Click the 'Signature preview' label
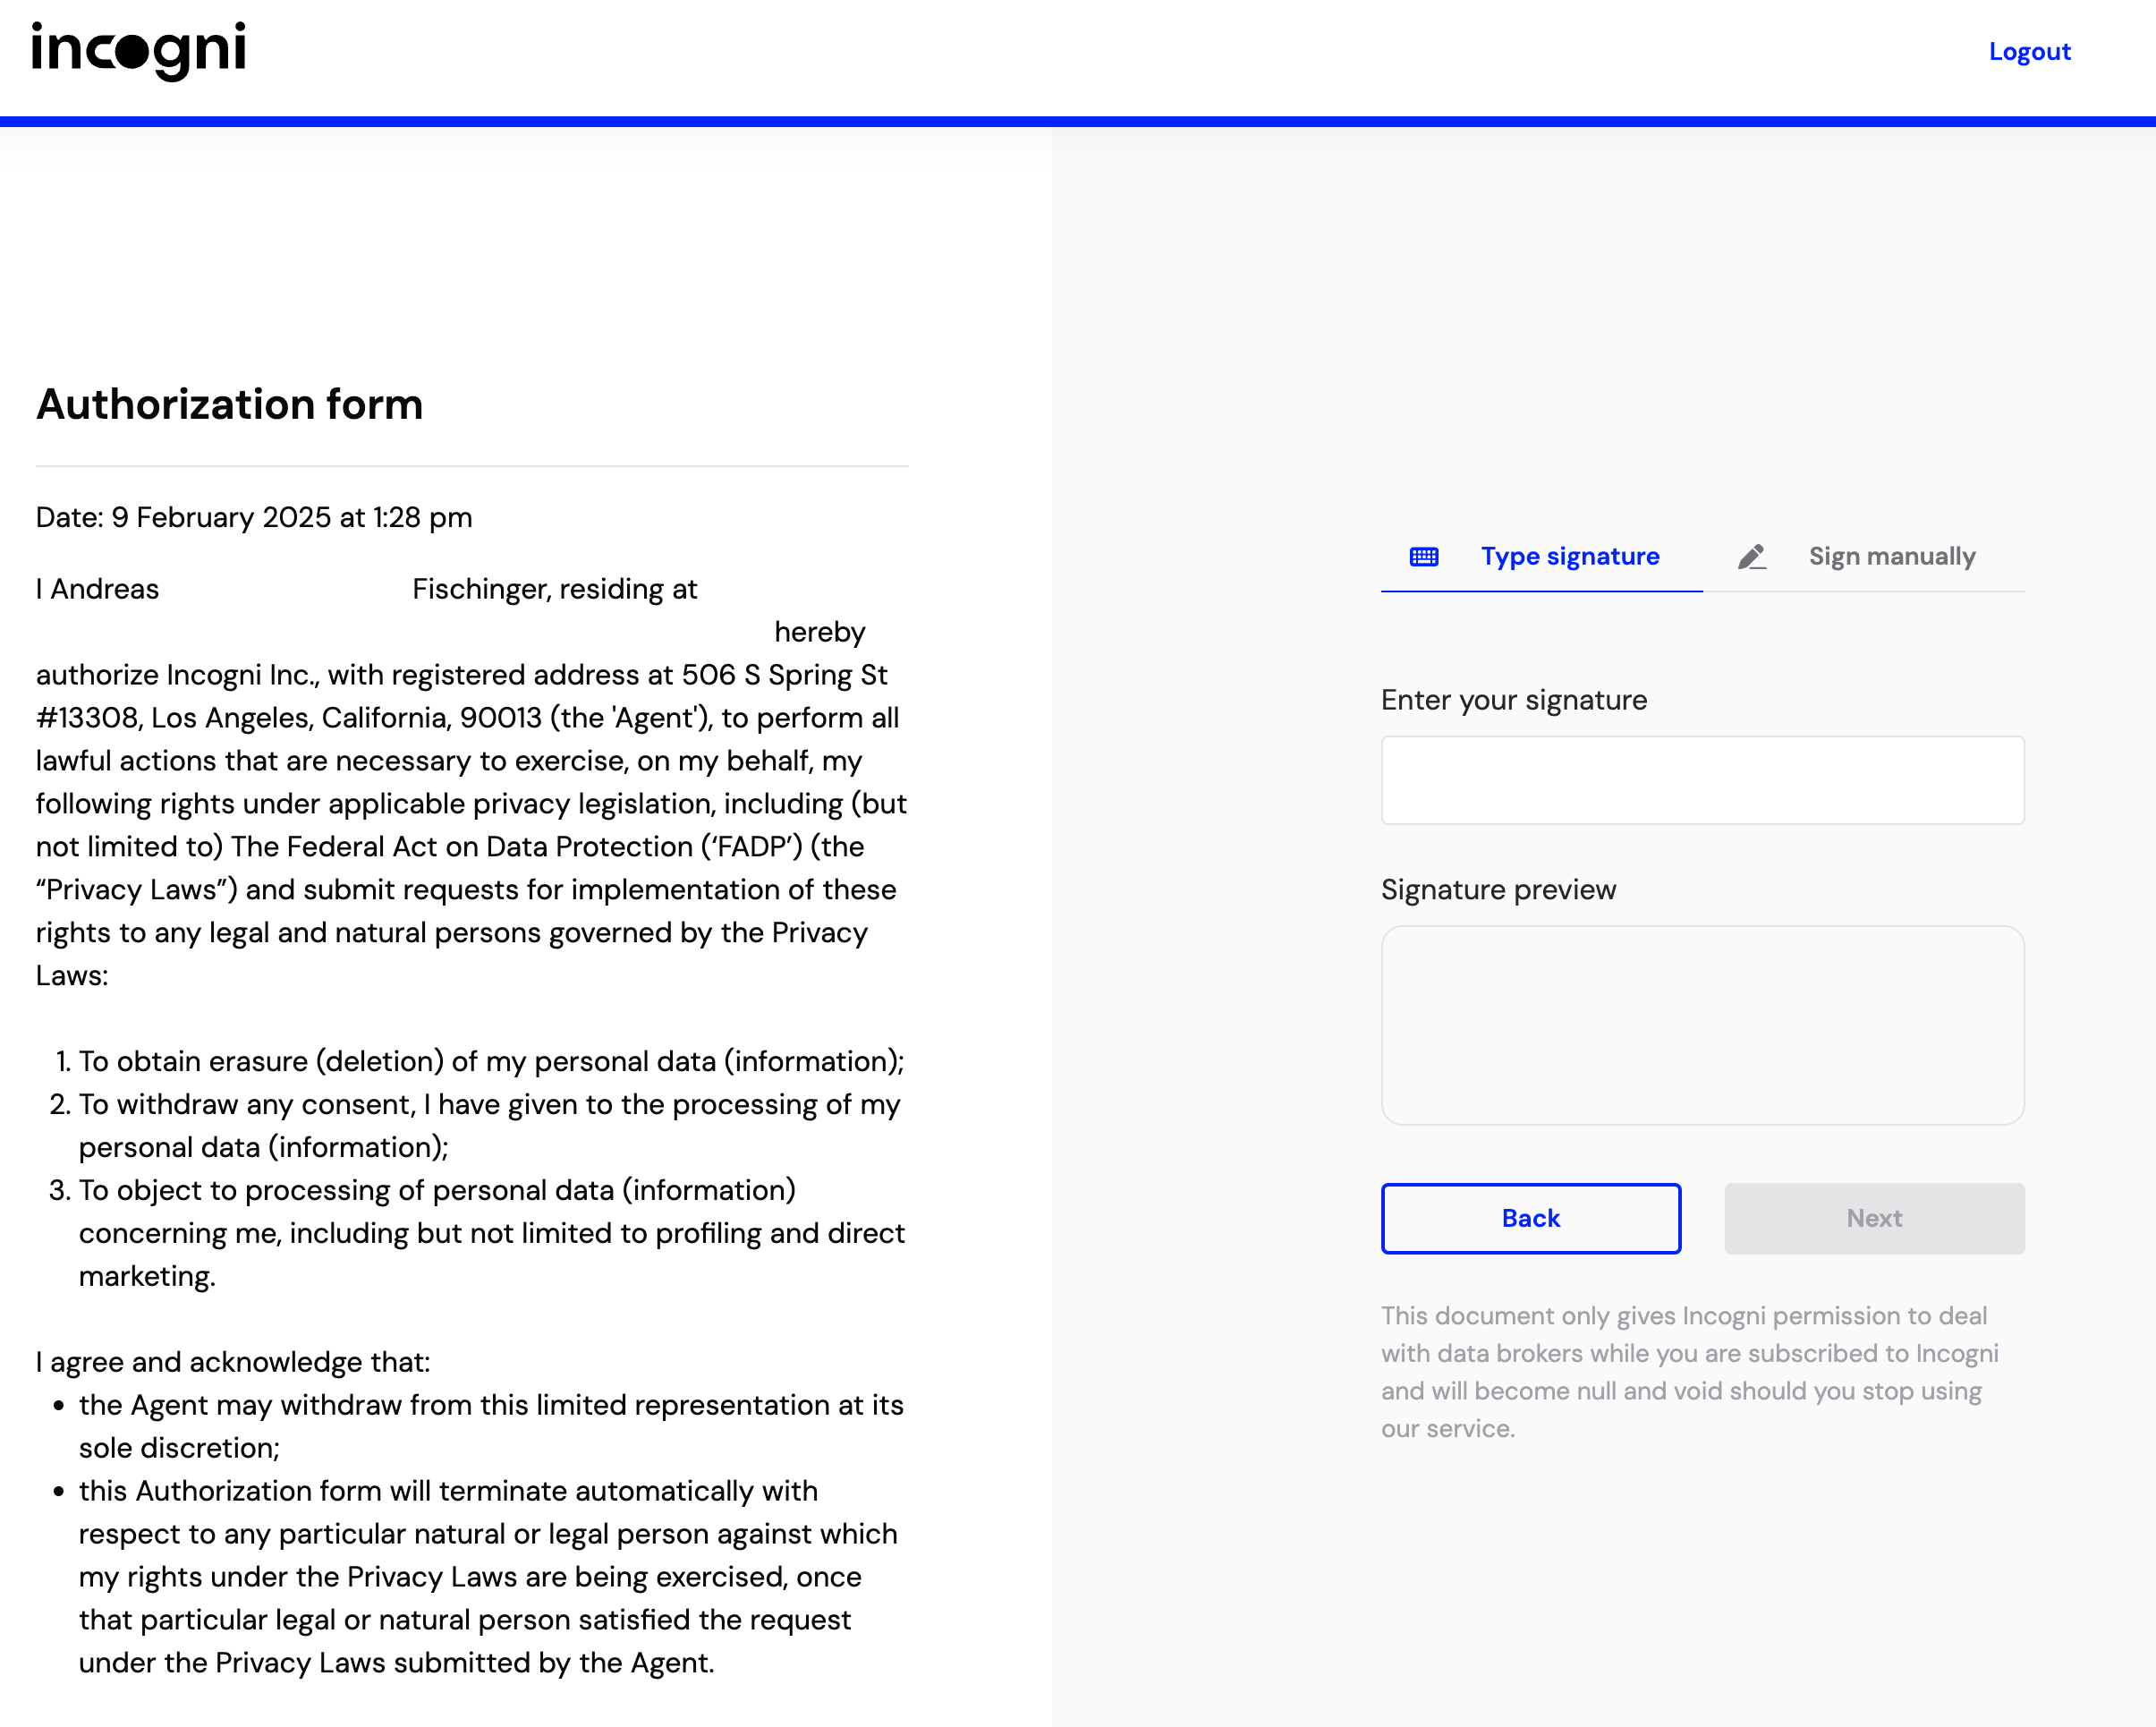 [x=1498, y=890]
